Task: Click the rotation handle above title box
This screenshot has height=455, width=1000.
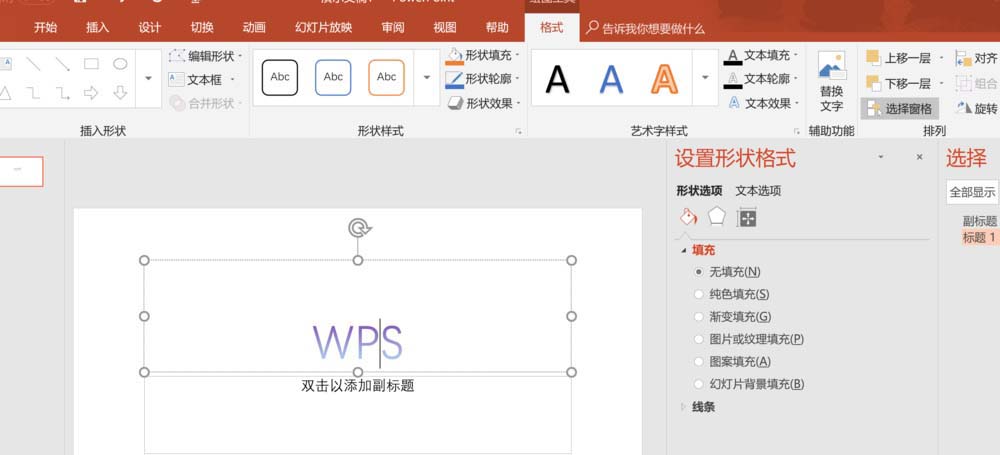Action: (x=359, y=228)
